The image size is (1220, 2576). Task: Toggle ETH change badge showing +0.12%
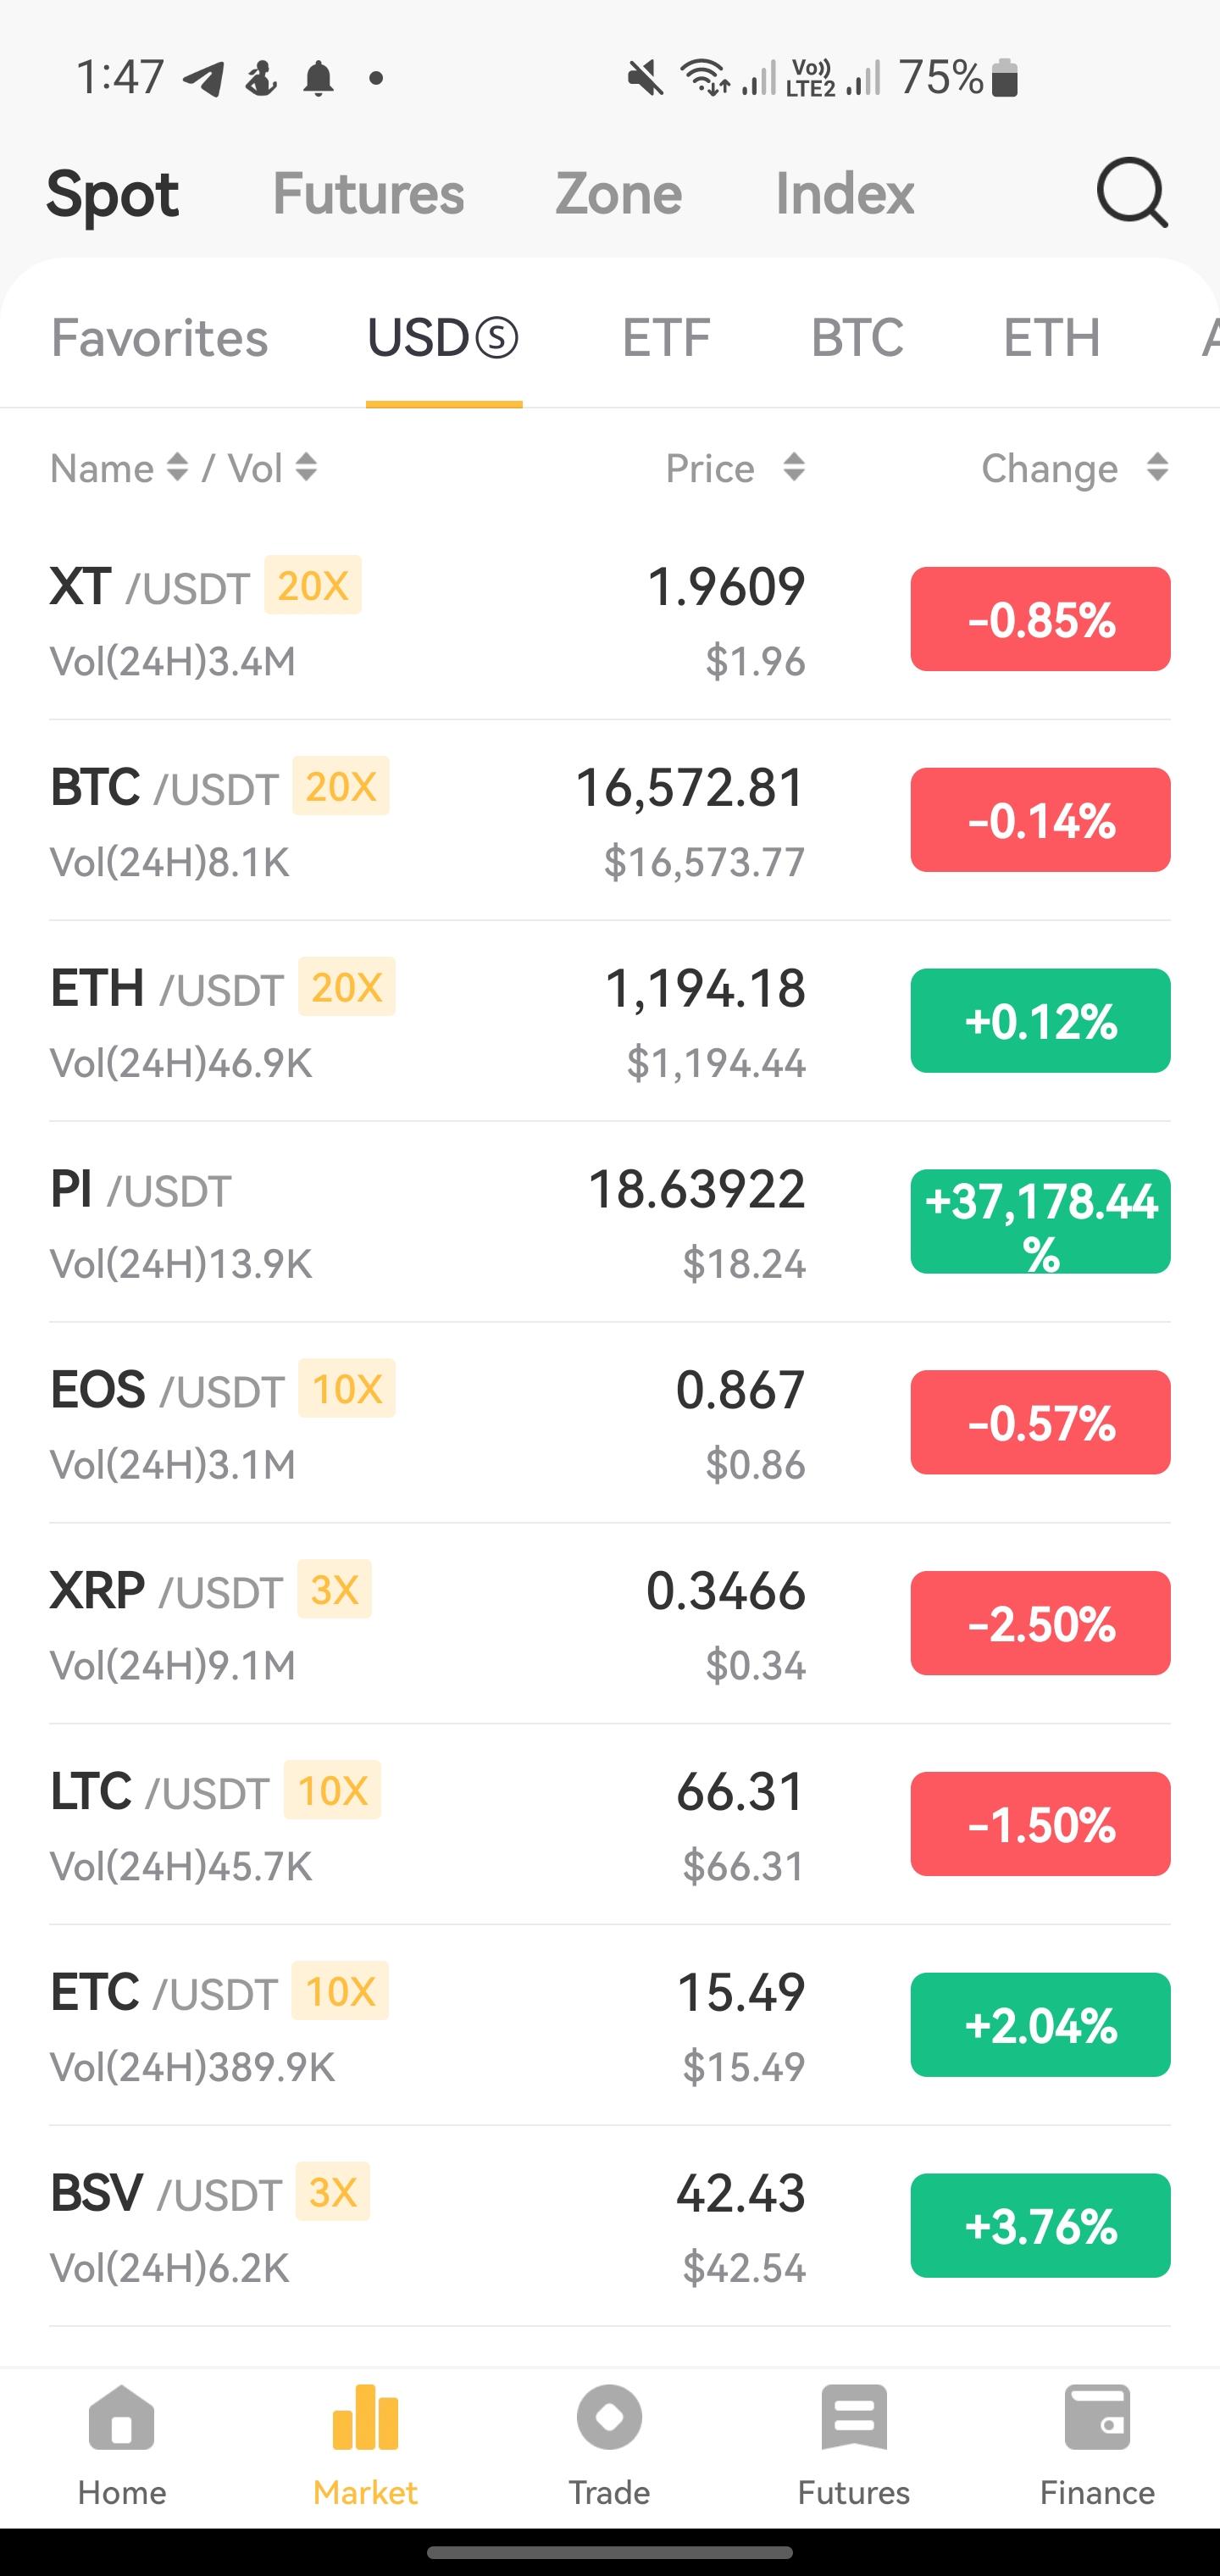tap(1040, 1021)
